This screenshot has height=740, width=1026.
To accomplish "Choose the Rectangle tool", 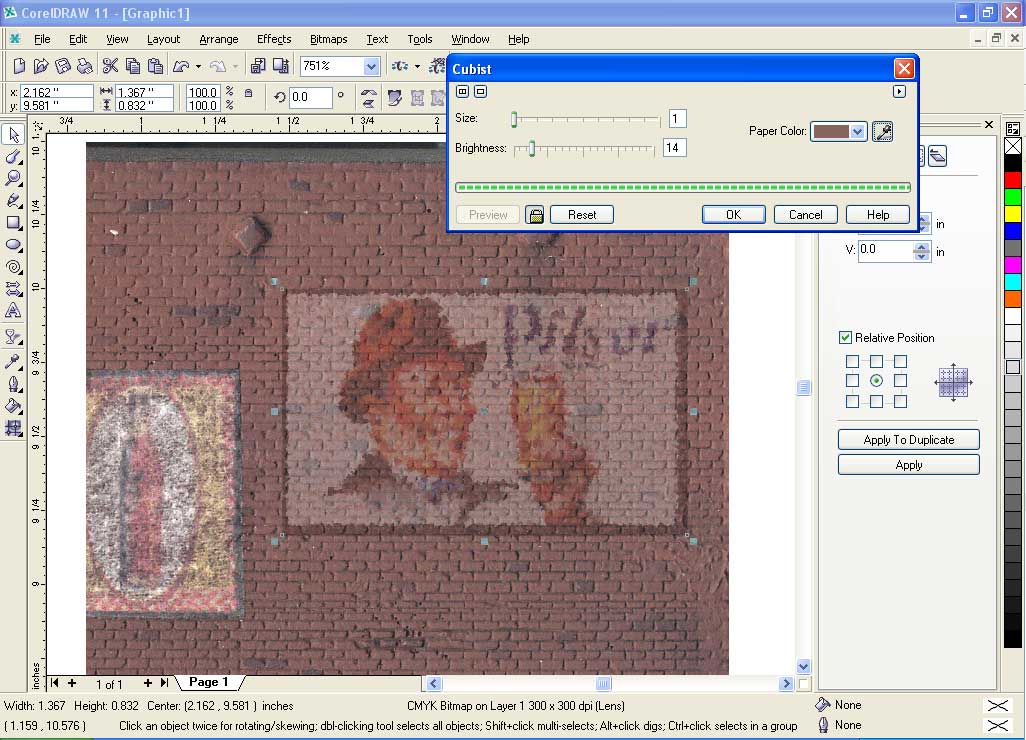I will point(13,222).
